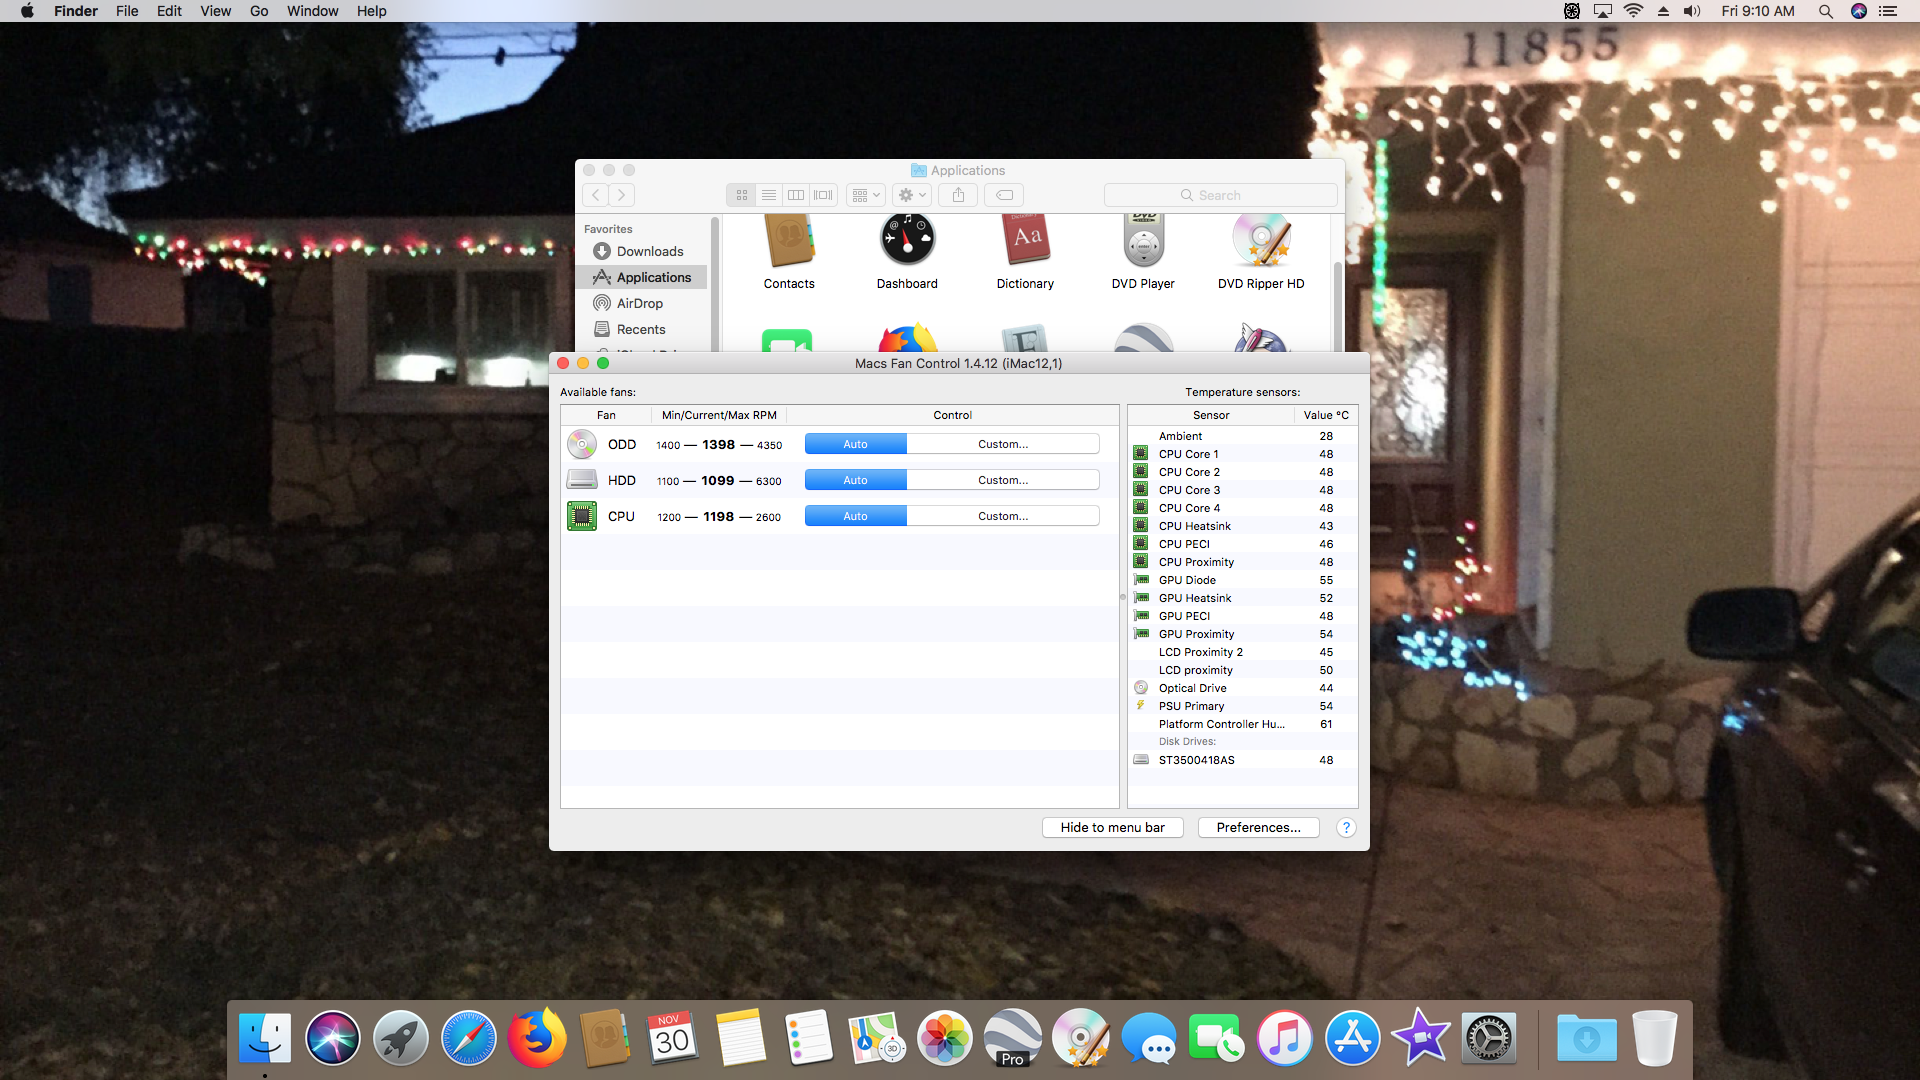Set ODD fan control to Auto
Image resolution: width=1920 pixels, height=1080 pixels.
[x=855, y=444]
